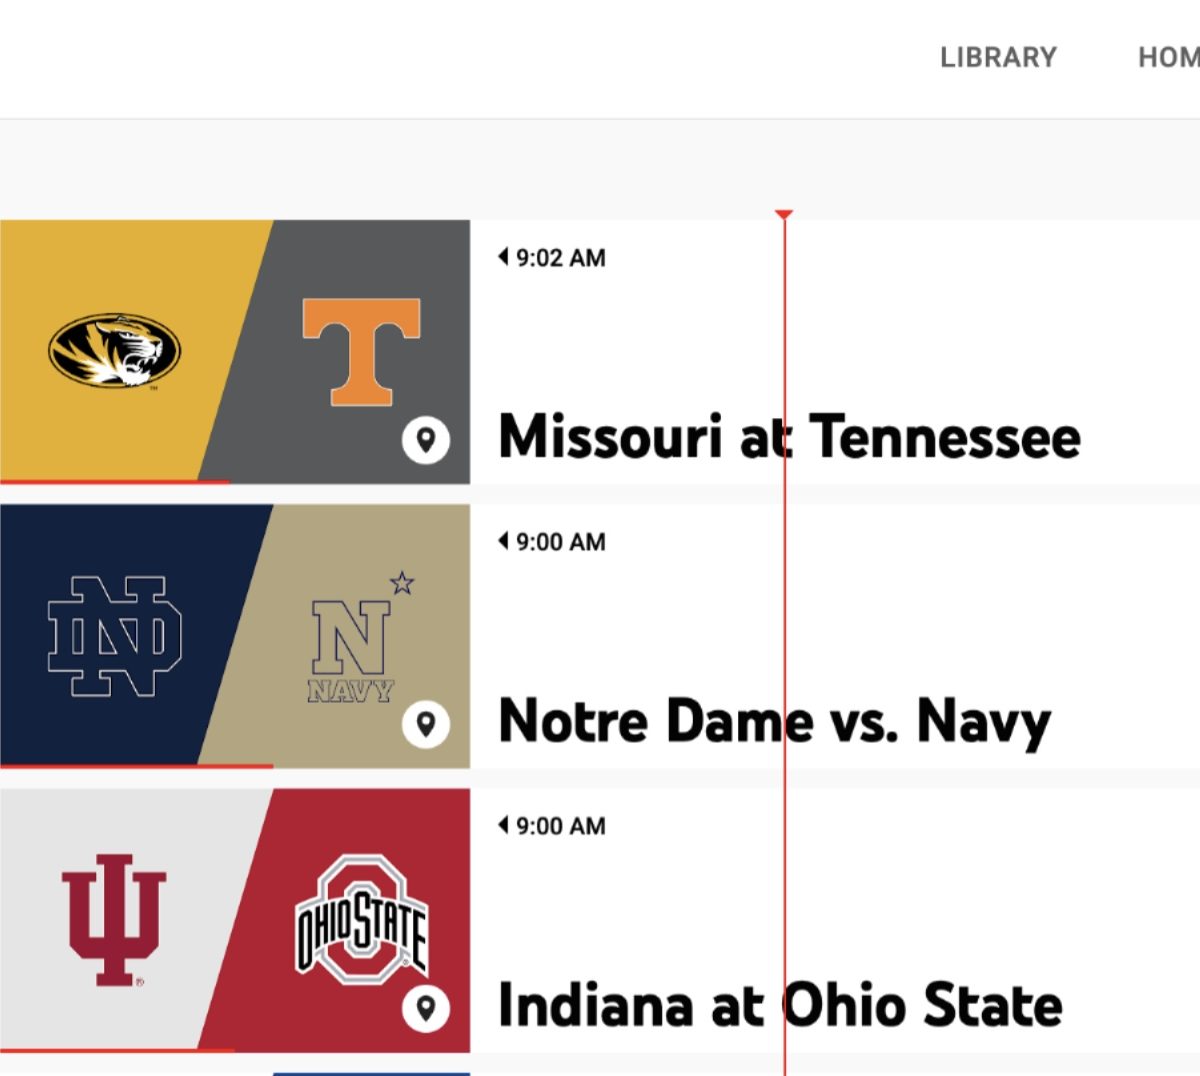Screen dimensions: 1200x1076
Task: Click location pin on Notre Dame-Navy thumbnail
Action: (x=426, y=724)
